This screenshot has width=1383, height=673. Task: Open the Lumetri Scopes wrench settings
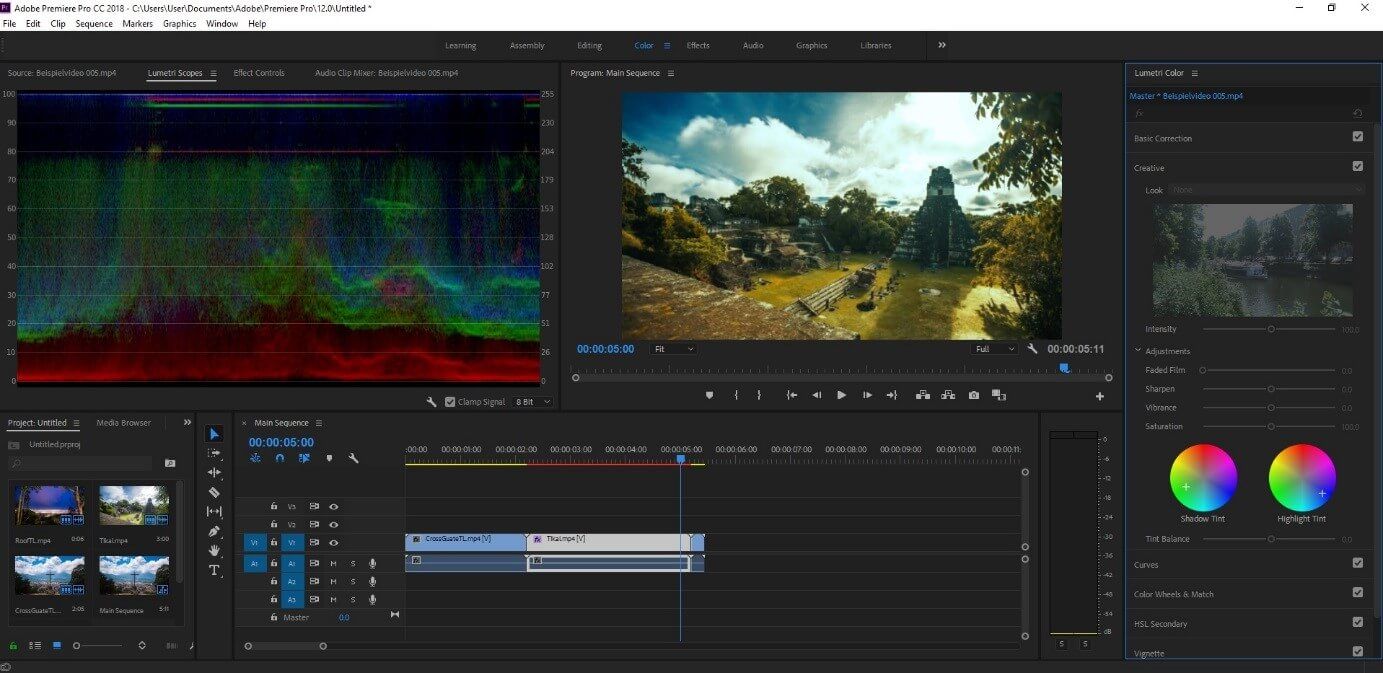(x=431, y=402)
